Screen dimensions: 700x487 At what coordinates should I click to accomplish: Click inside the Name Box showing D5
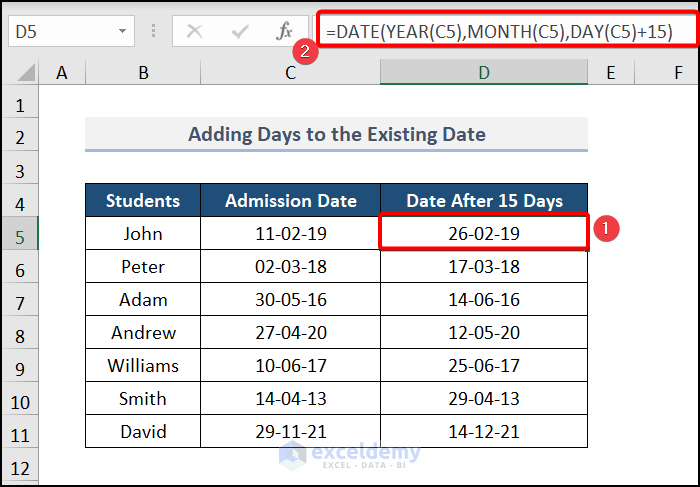coord(60,31)
